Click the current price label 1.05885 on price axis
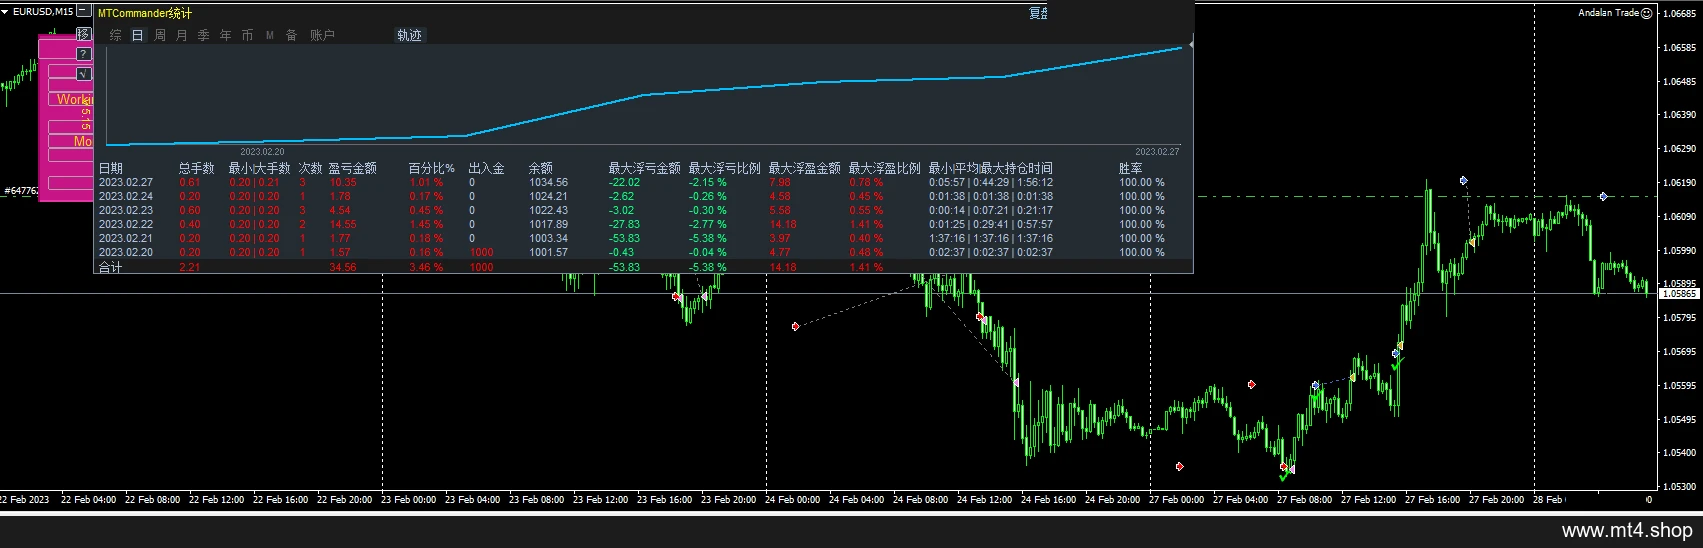 click(1679, 294)
